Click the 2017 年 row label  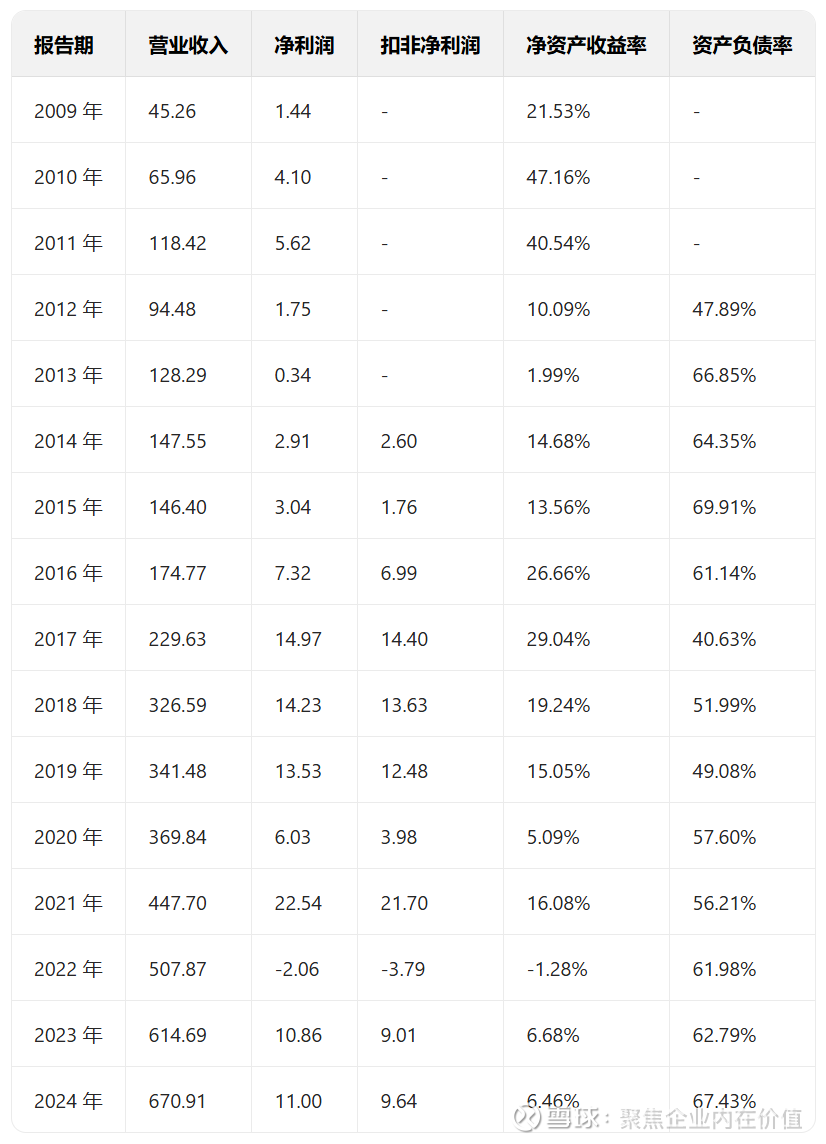point(68,639)
